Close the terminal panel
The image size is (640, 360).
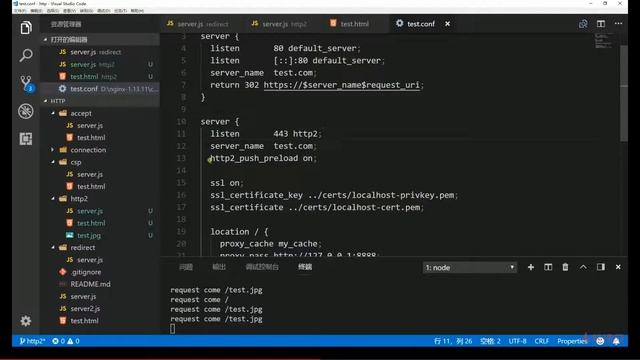[618, 267]
